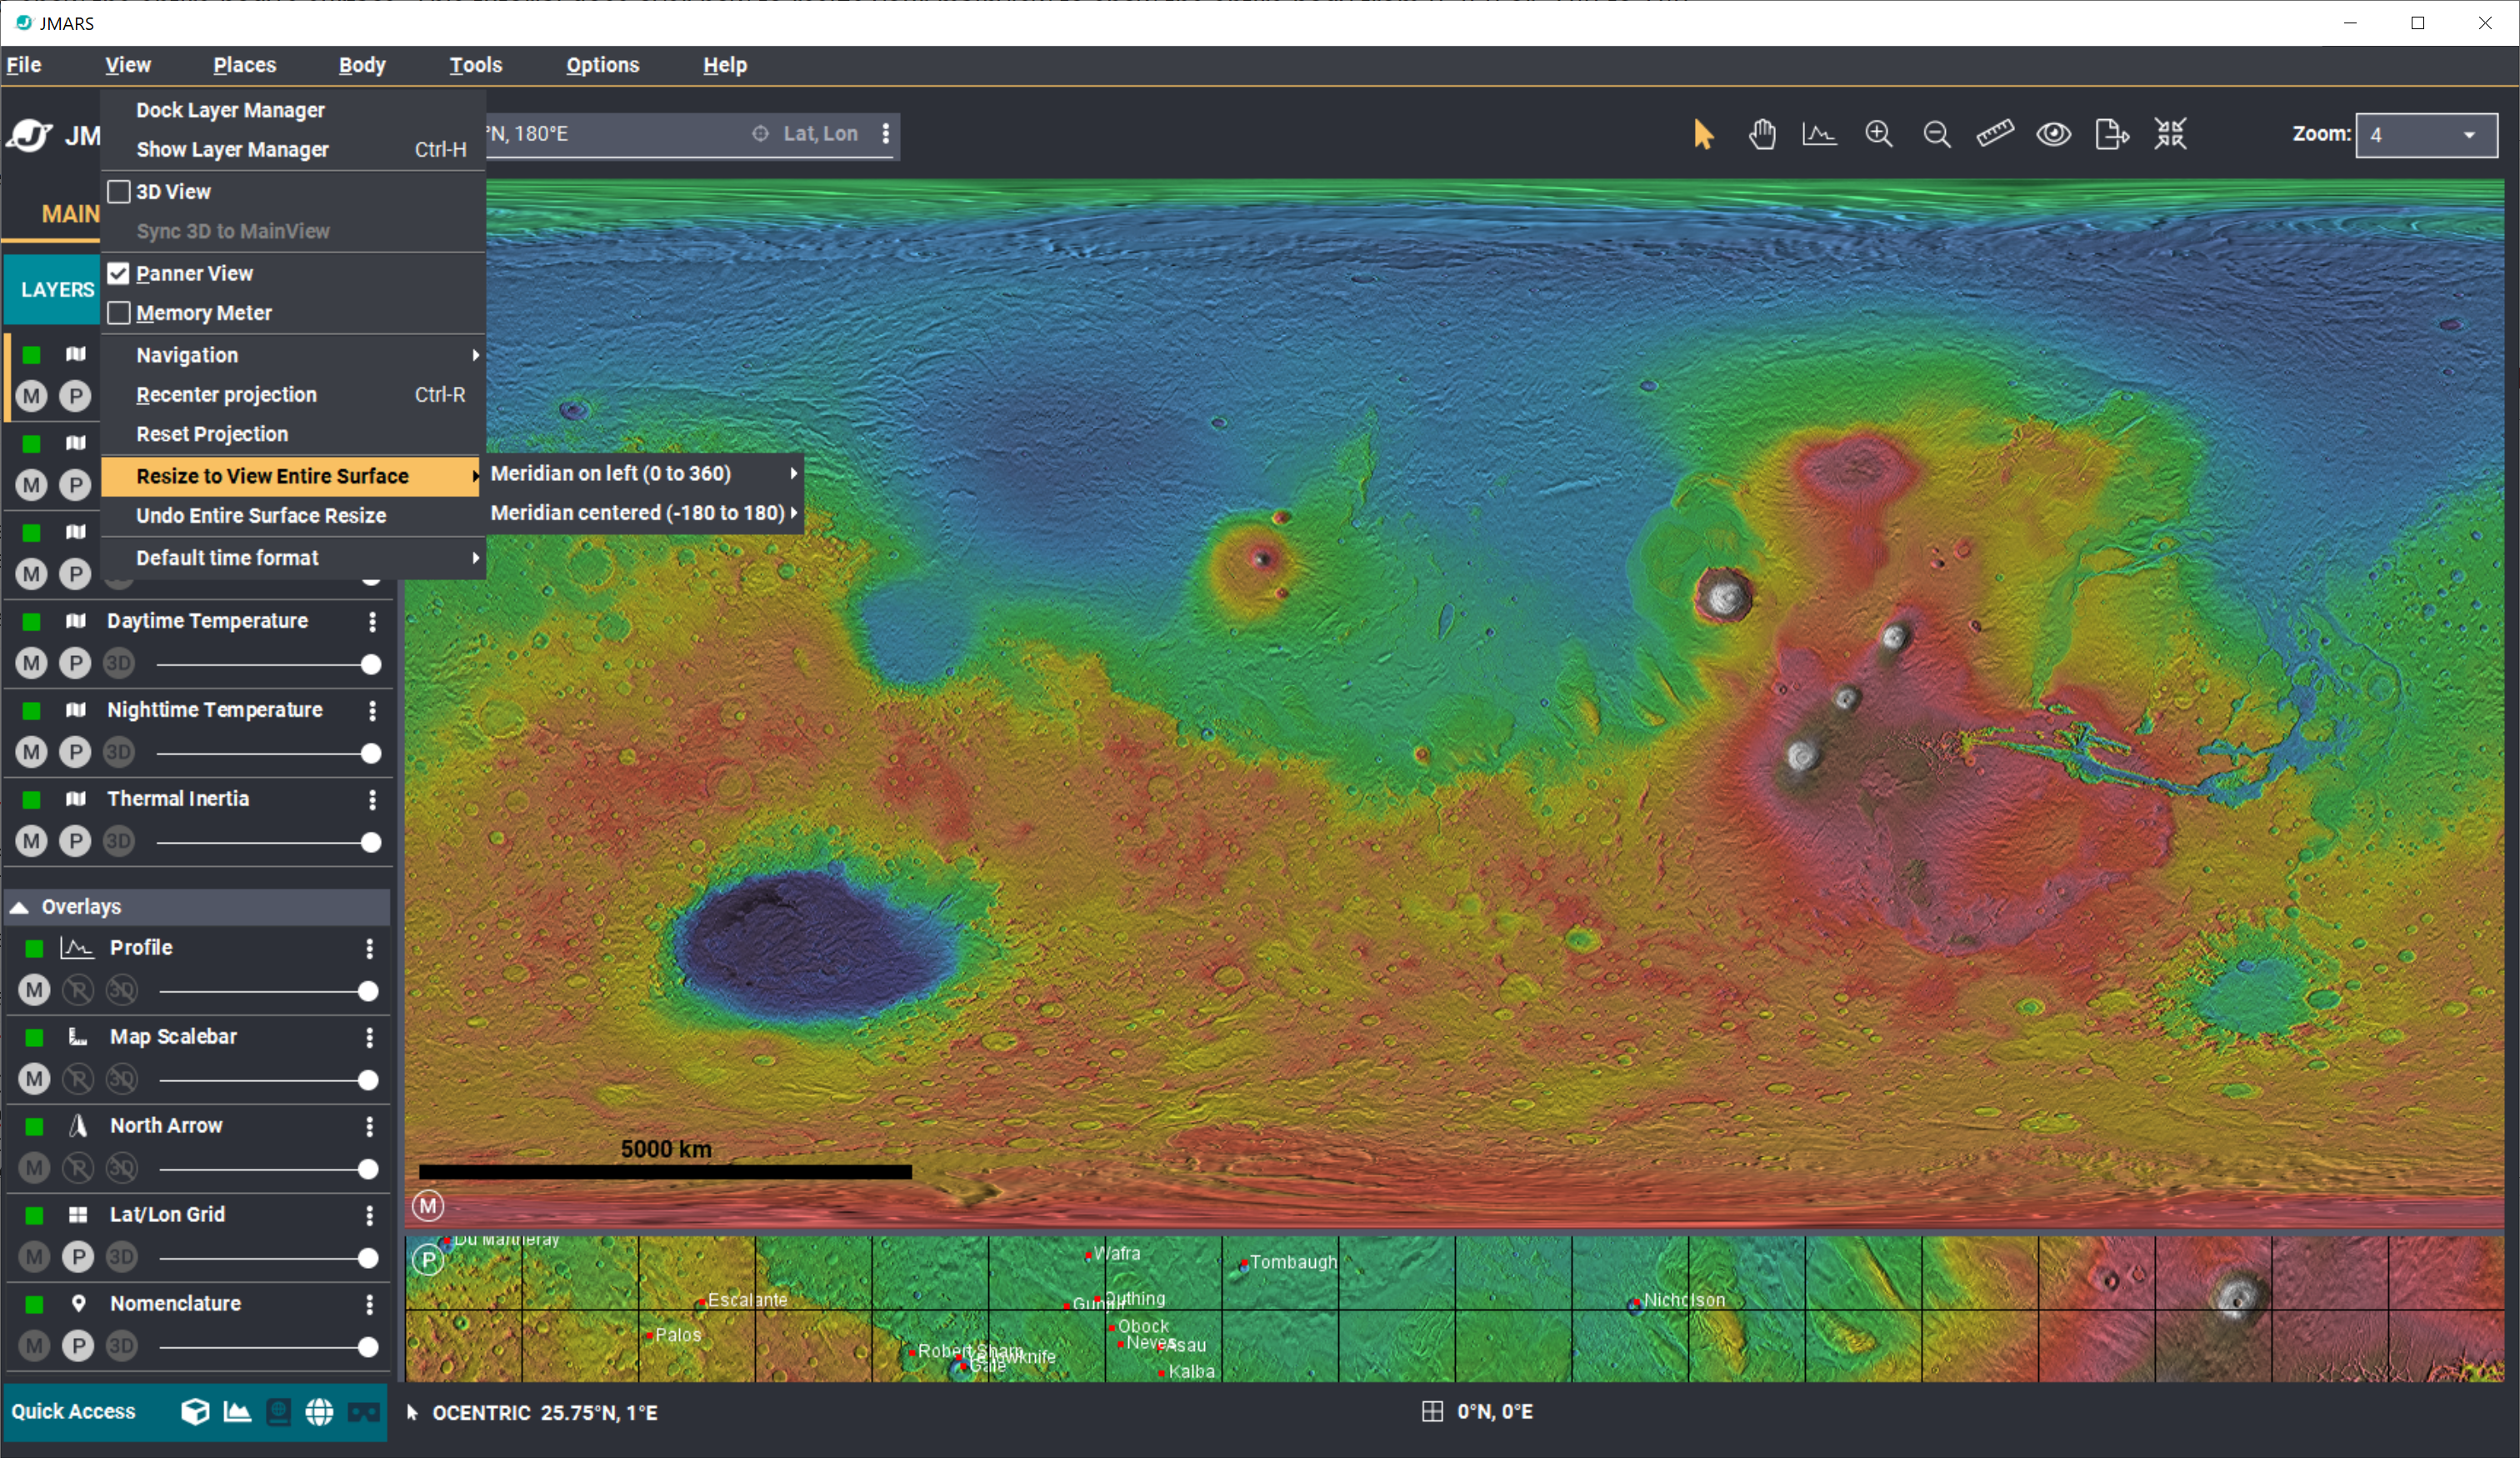Select the ruler measure tool
The width and height of the screenshot is (2520, 1458).
(1995, 134)
